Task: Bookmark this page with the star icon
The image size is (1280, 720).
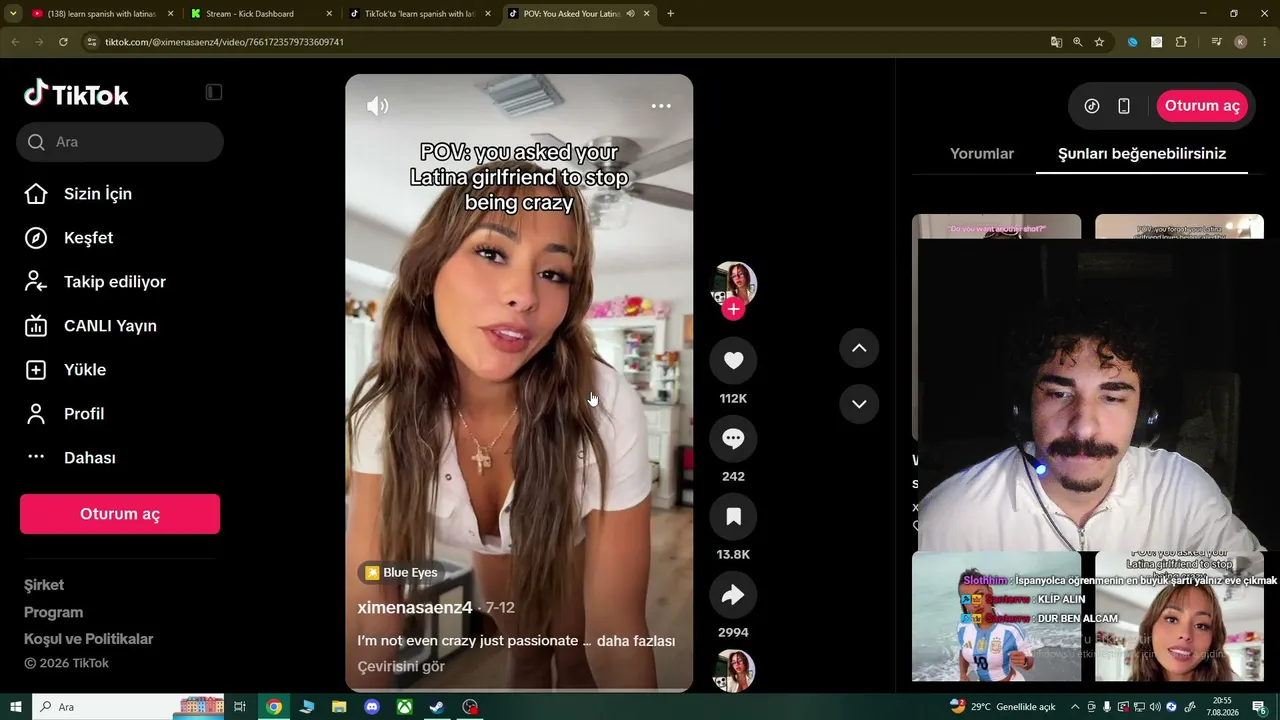Action: tap(1099, 42)
